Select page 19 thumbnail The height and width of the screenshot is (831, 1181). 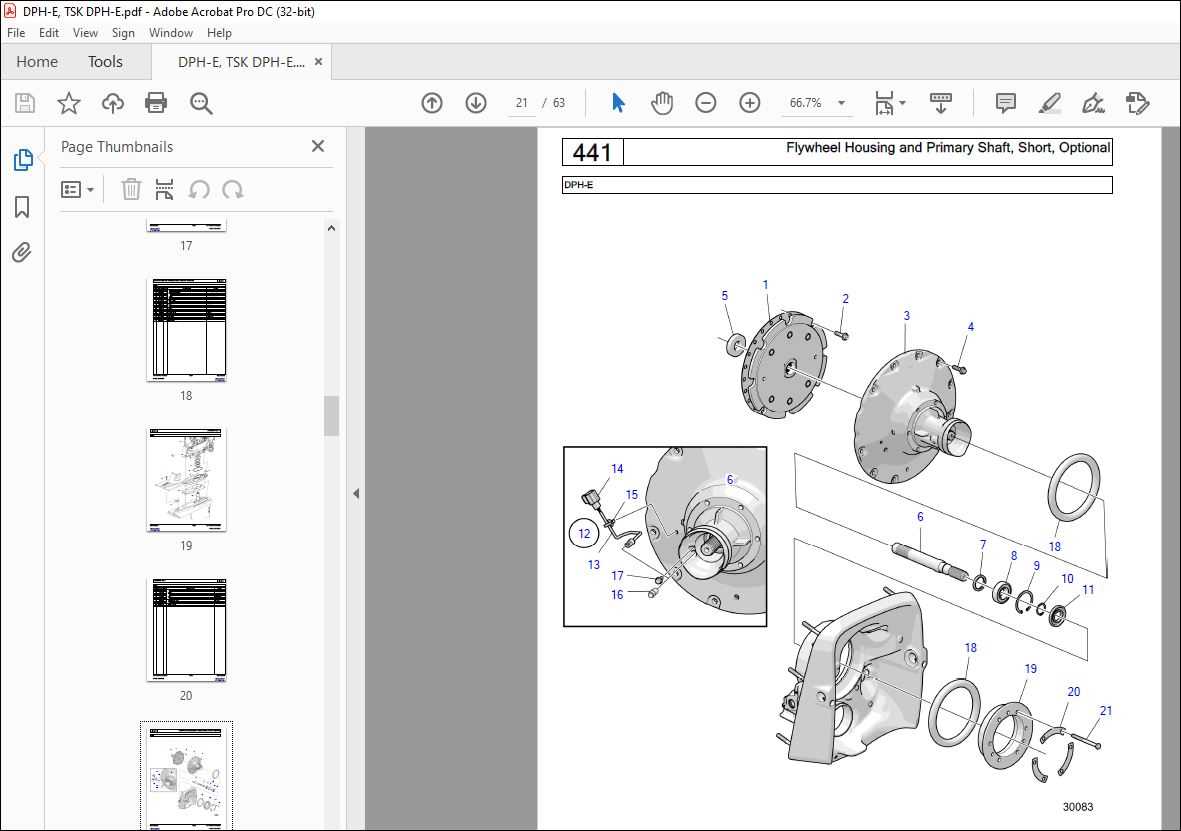[x=186, y=480]
